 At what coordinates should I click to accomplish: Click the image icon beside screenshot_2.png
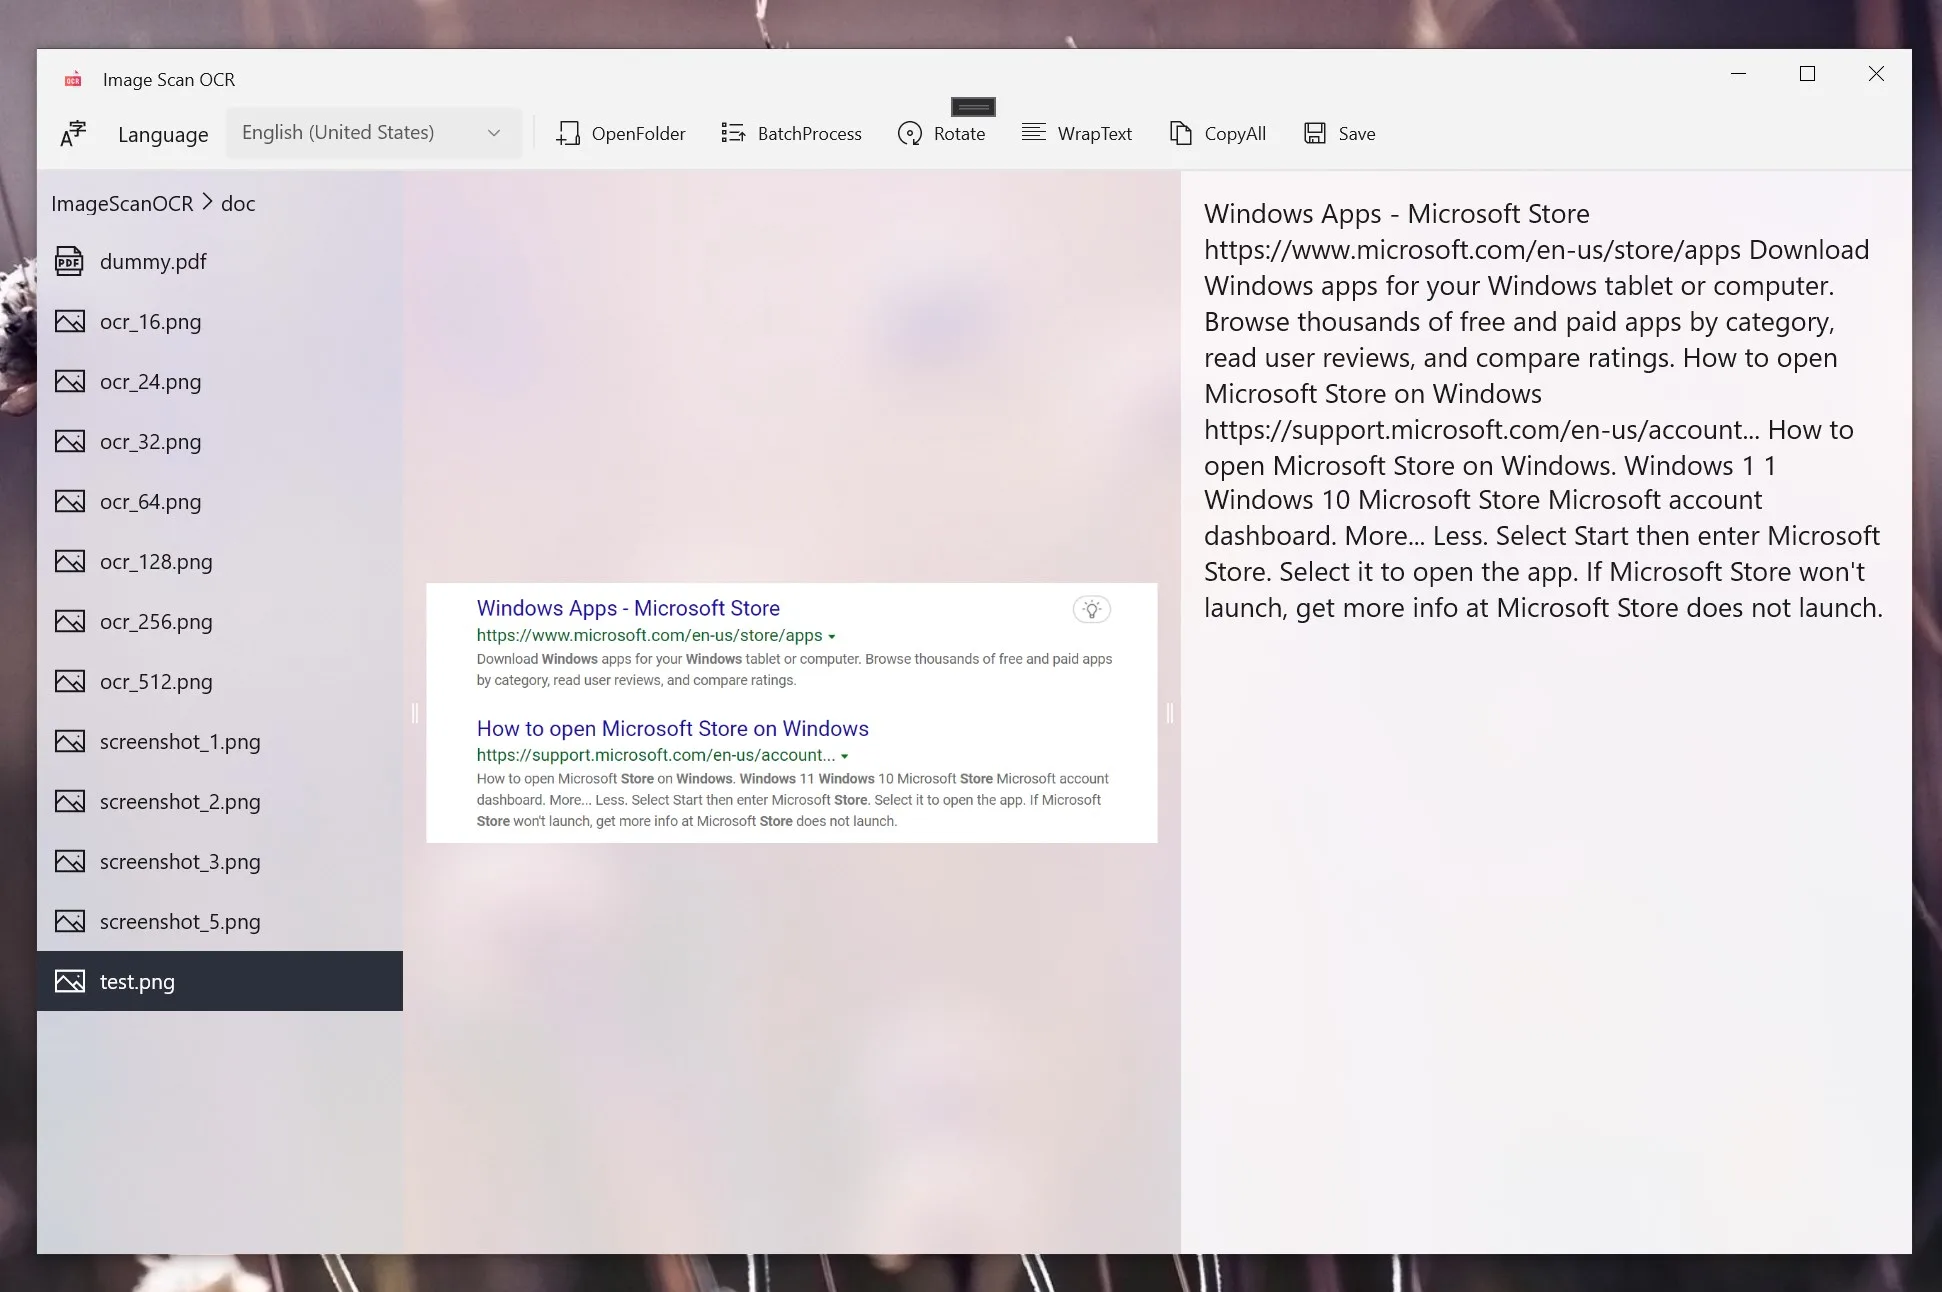tap(69, 801)
